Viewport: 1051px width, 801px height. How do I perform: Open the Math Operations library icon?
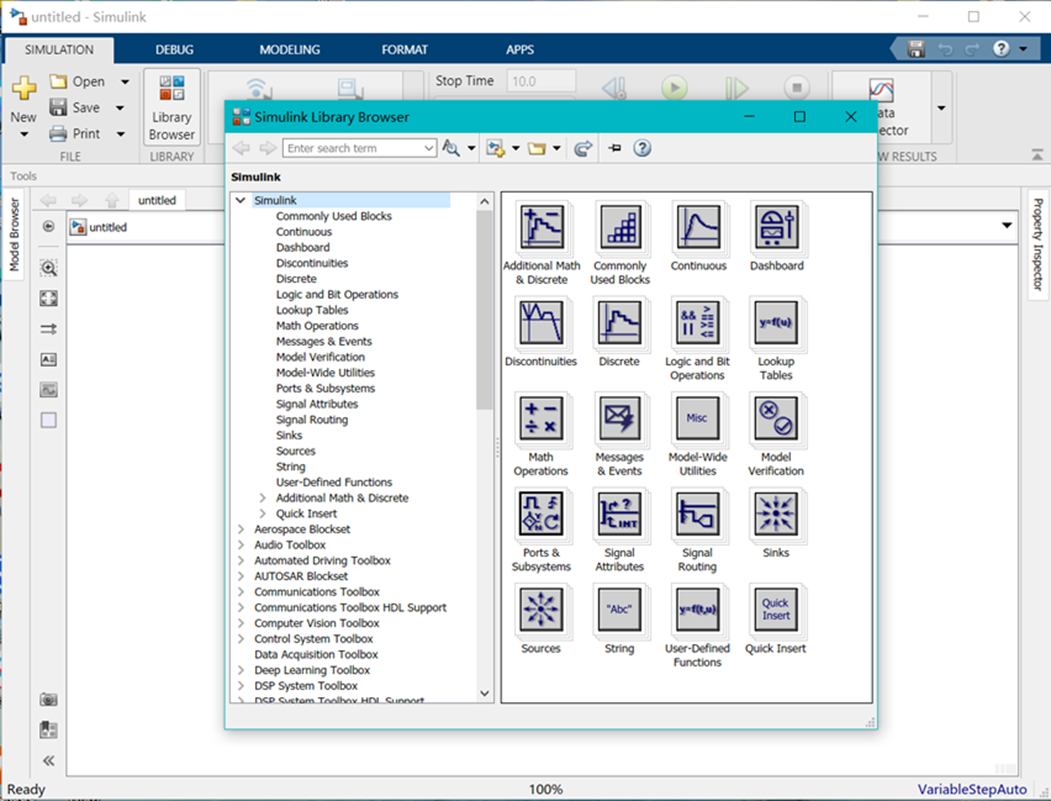point(542,419)
